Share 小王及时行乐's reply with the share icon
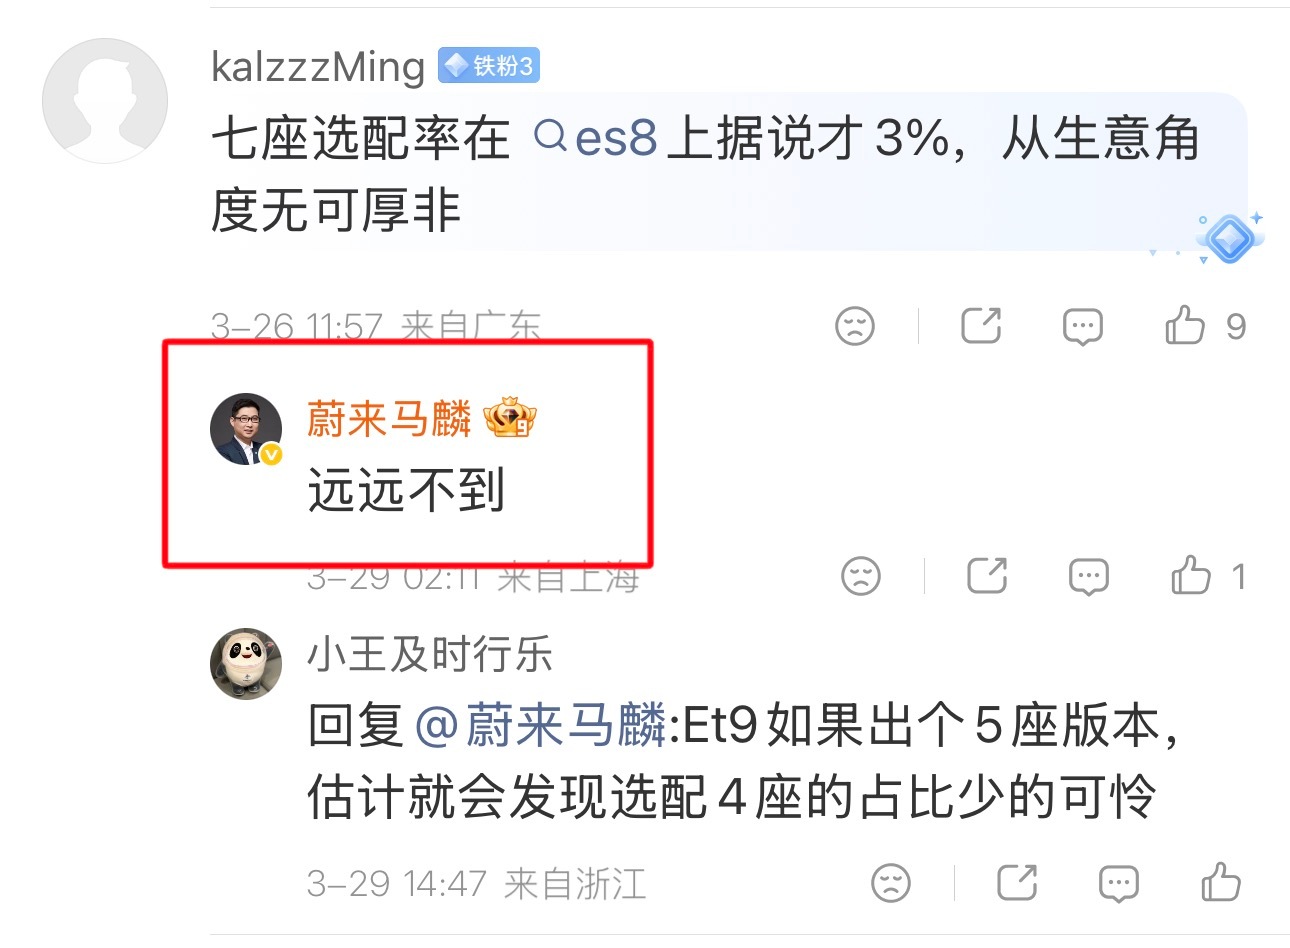 coord(1017,883)
